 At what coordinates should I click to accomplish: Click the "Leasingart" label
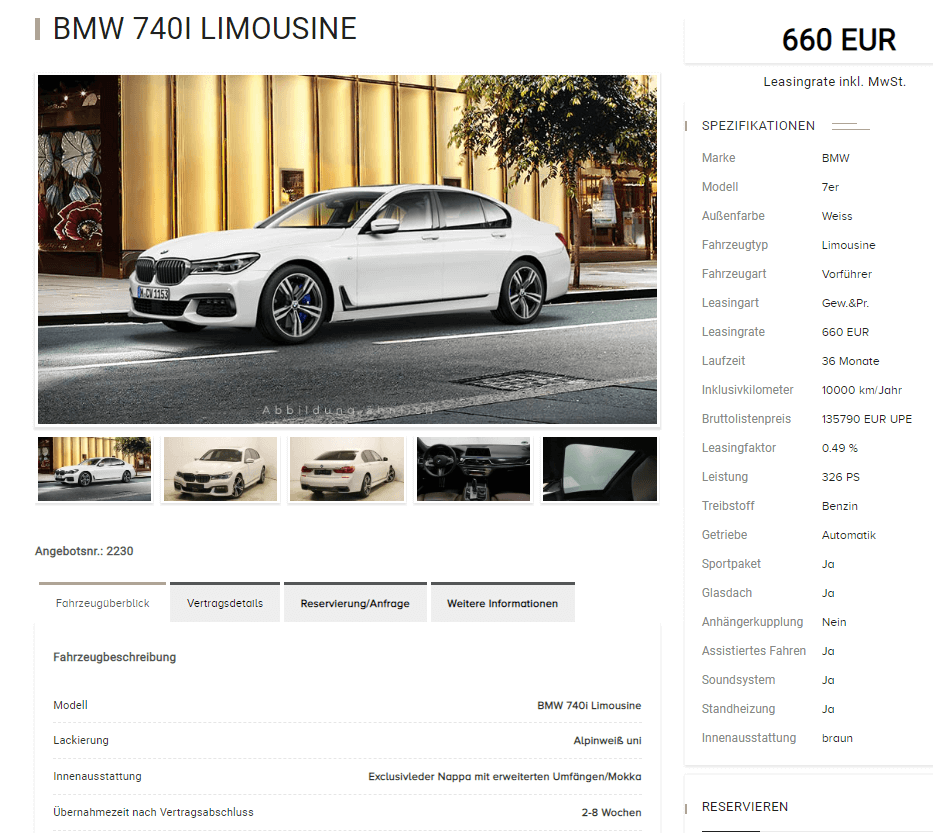730,303
